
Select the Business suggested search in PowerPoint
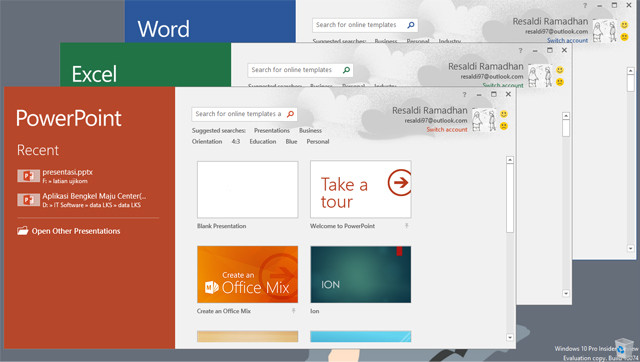click(310, 131)
